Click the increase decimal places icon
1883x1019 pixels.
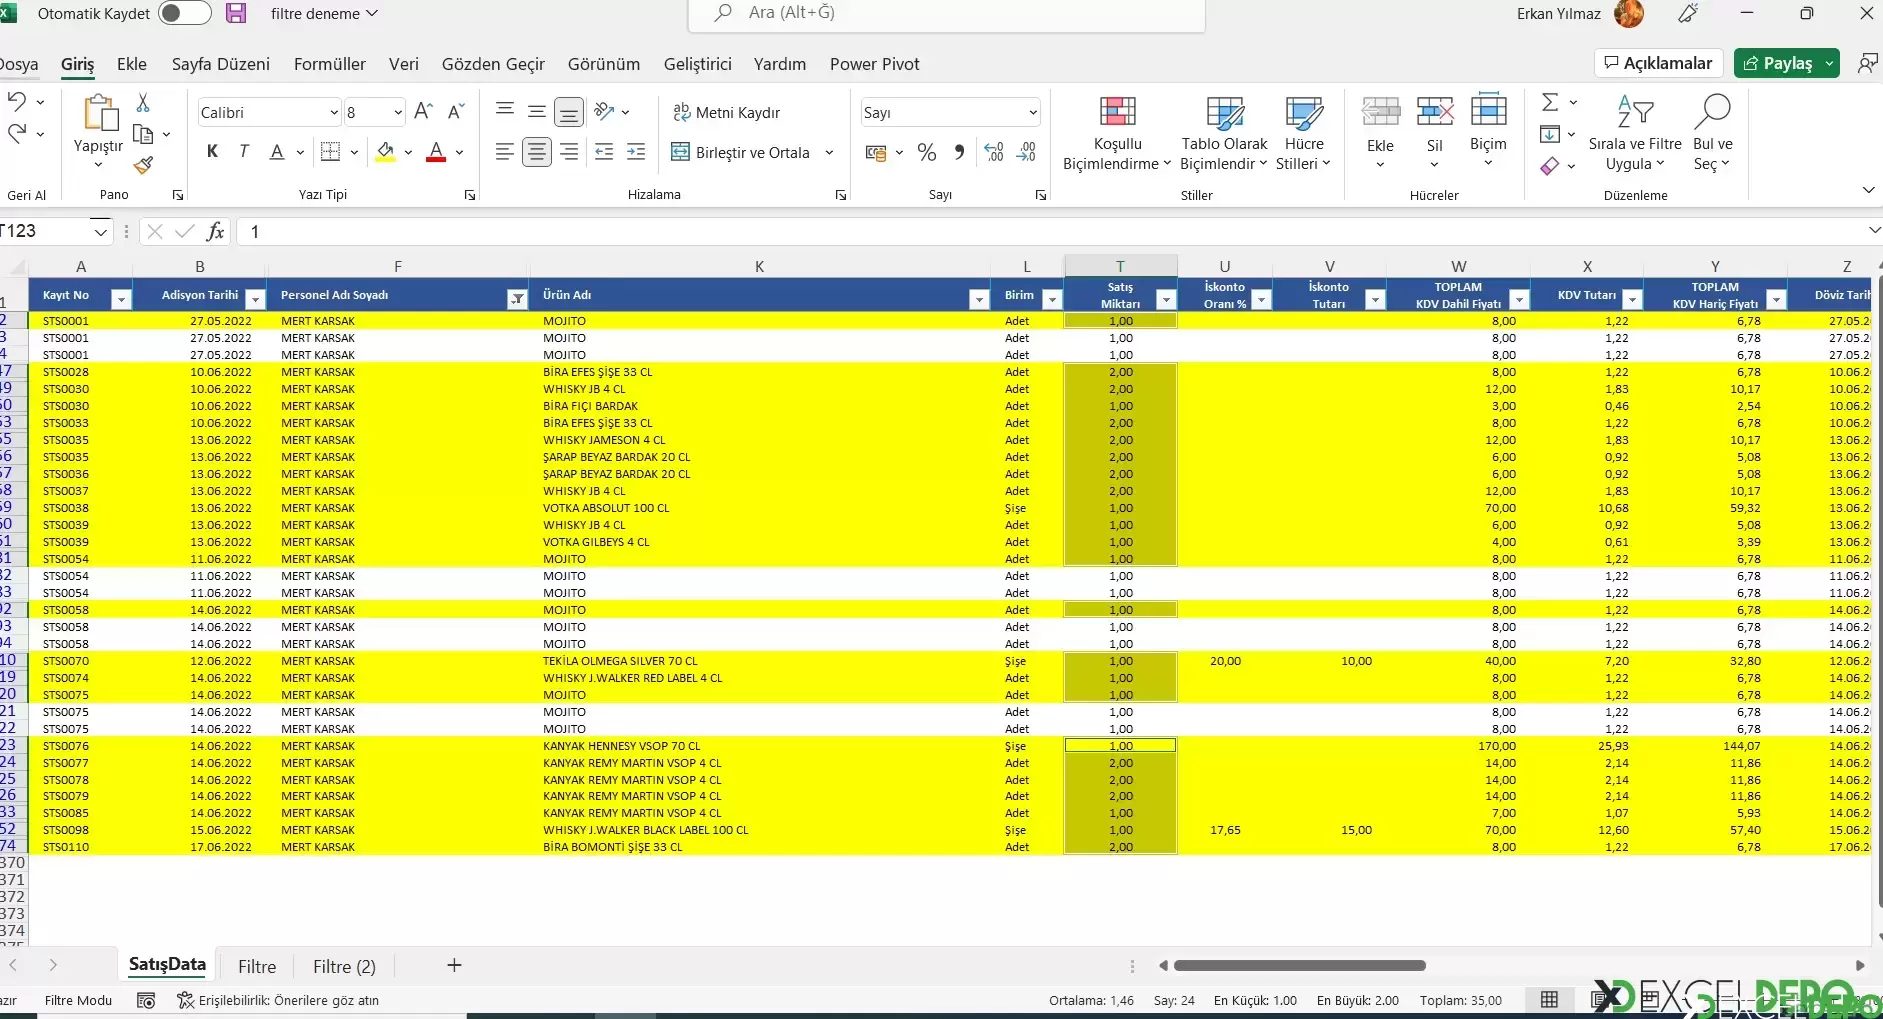pyautogui.click(x=994, y=152)
